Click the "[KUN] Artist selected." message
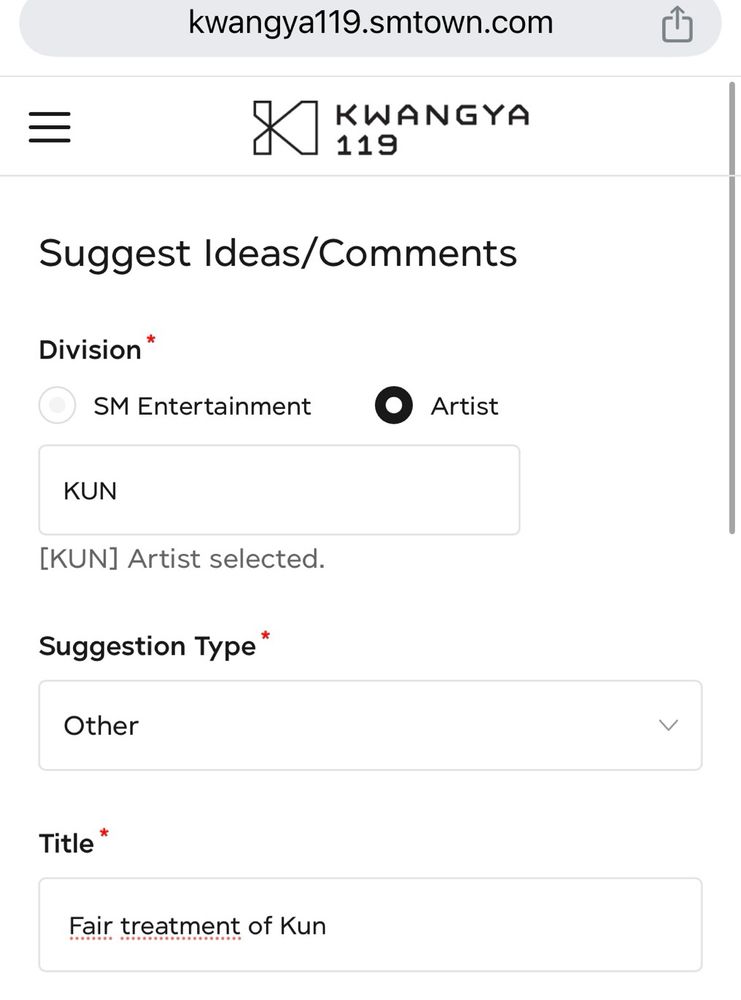This screenshot has width=741, height=1000. 182,558
